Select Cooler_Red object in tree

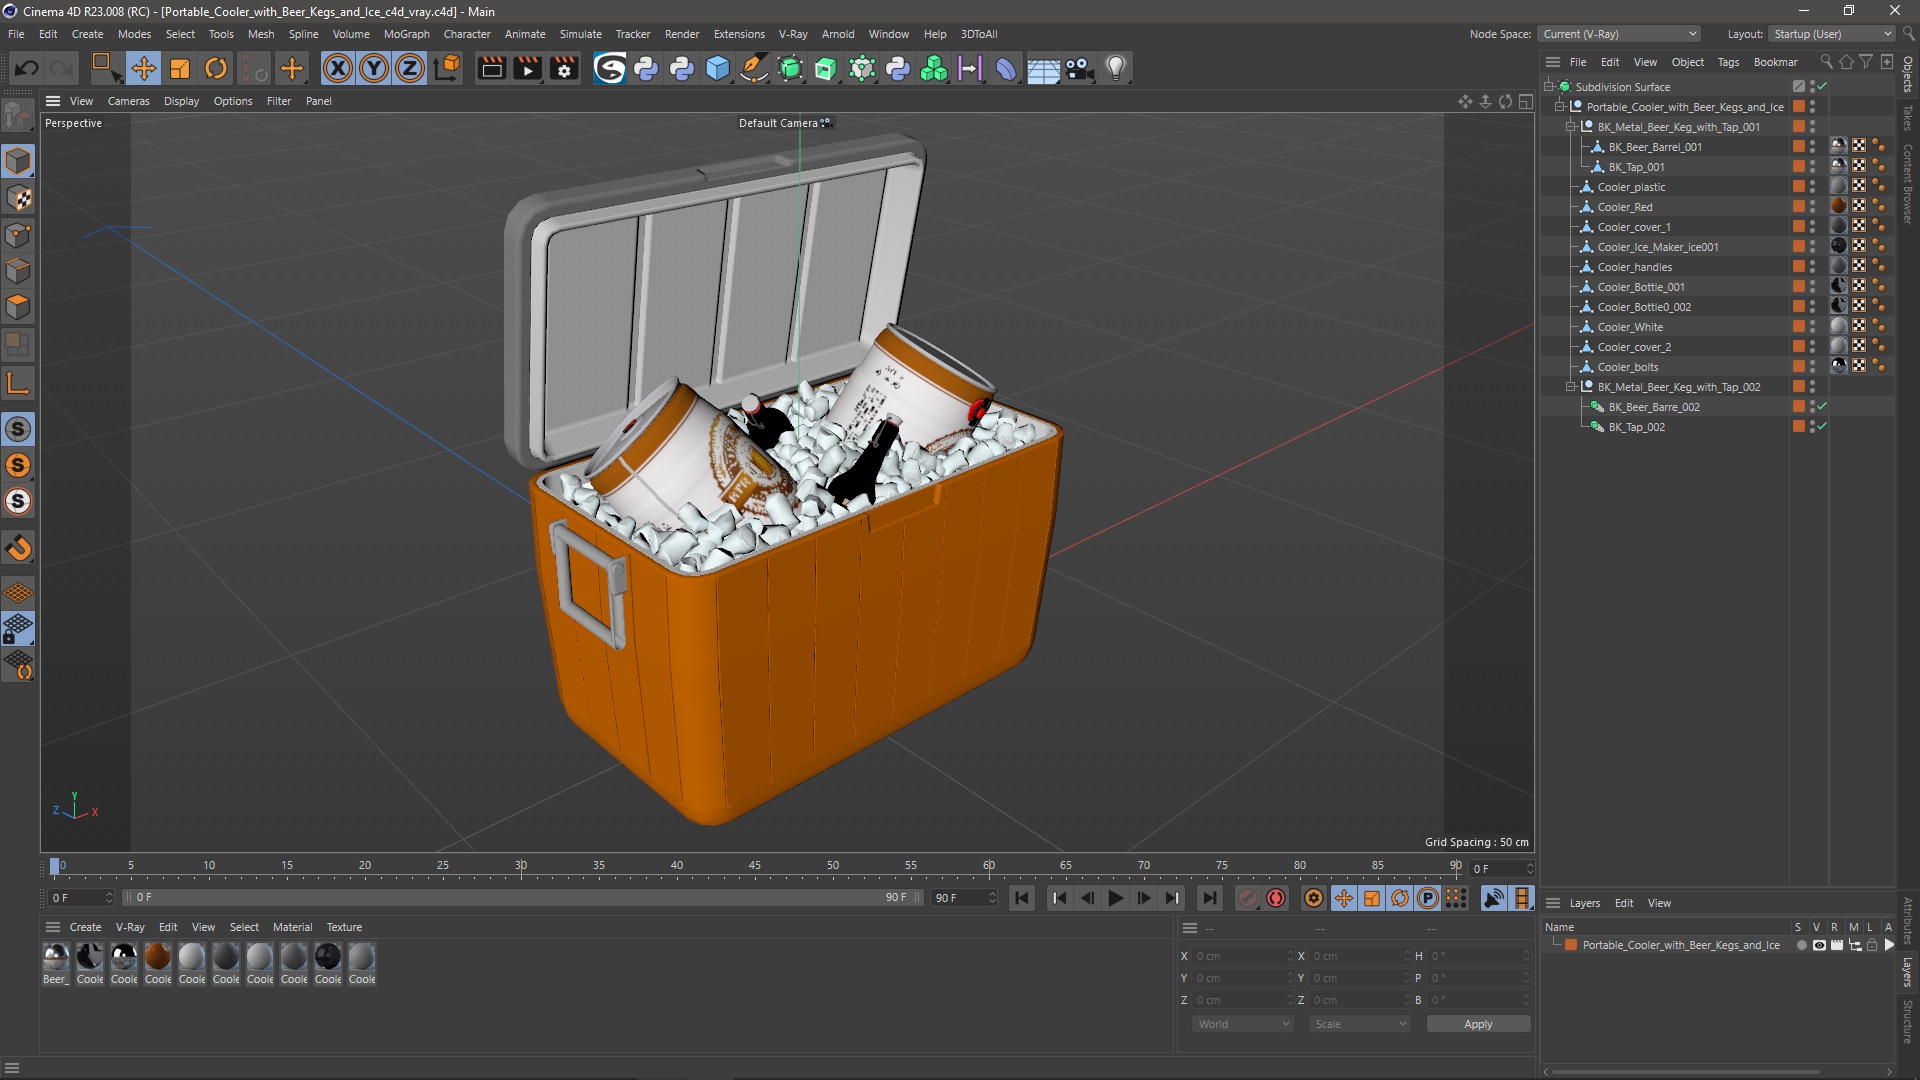(x=1624, y=207)
